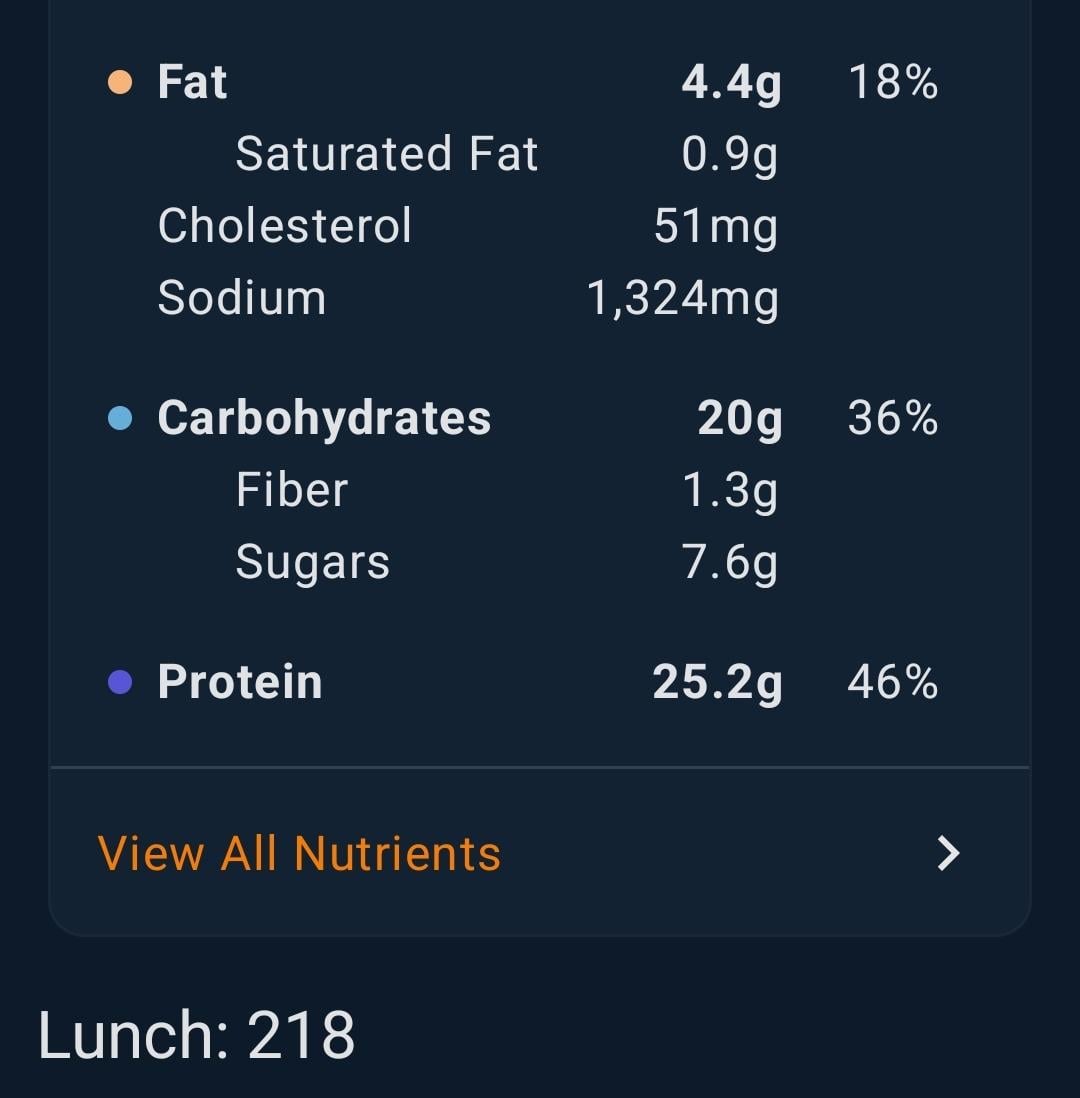Image resolution: width=1080 pixels, height=1098 pixels.
Task: Select the Saturated Fat row
Action: click(x=507, y=154)
